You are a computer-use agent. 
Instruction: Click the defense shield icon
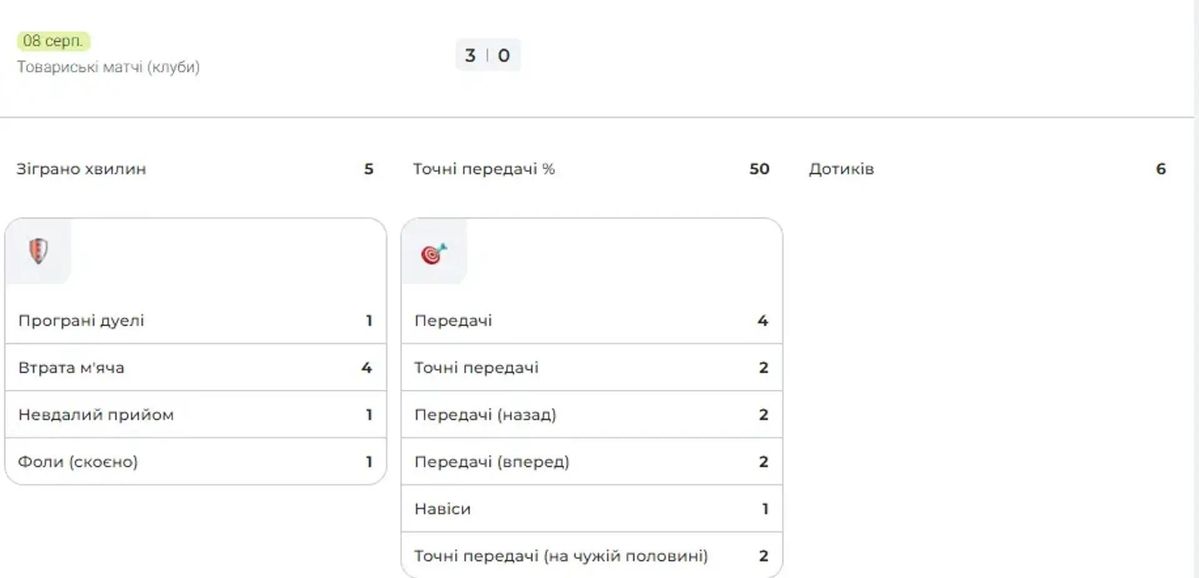(x=37, y=251)
